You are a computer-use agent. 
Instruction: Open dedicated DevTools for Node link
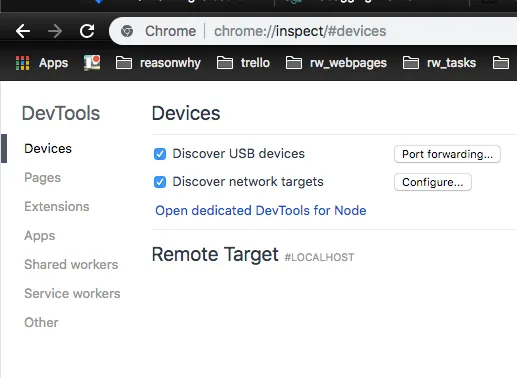click(261, 211)
